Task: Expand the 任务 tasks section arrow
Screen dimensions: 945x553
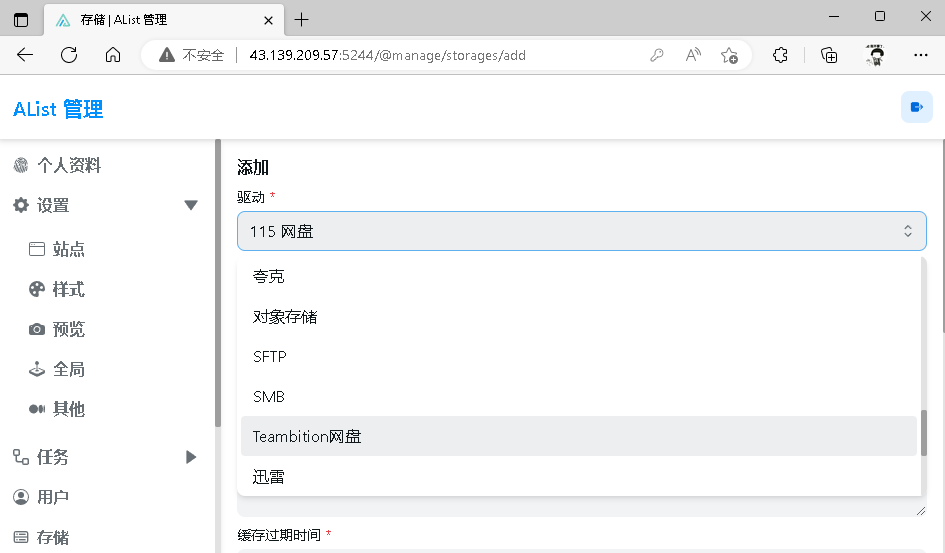Action: pyautogui.click(x=191, y=457)
